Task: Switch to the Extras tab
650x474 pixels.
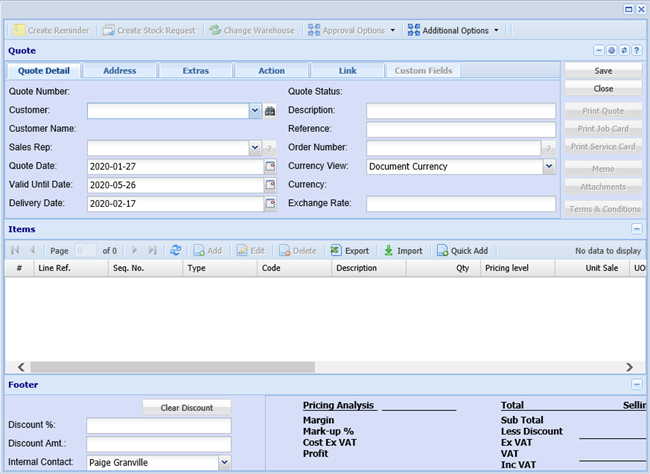Action: point(195,71)
